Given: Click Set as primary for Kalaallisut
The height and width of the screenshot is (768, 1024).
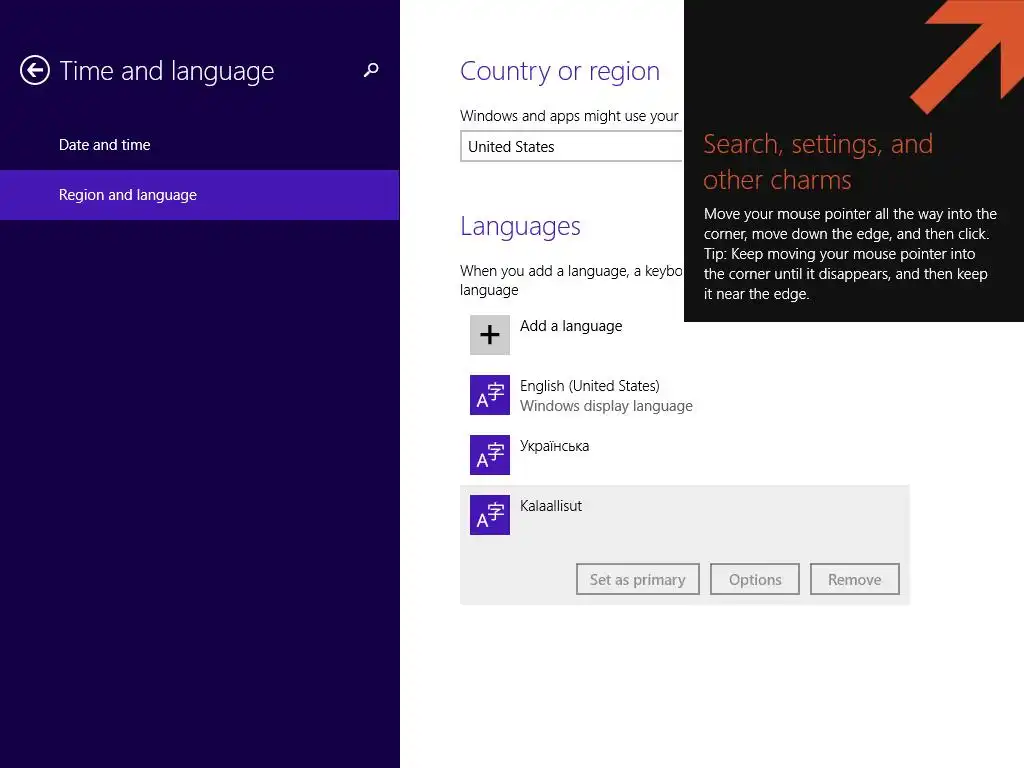Looking at the screenshot, I should [637, 579].
